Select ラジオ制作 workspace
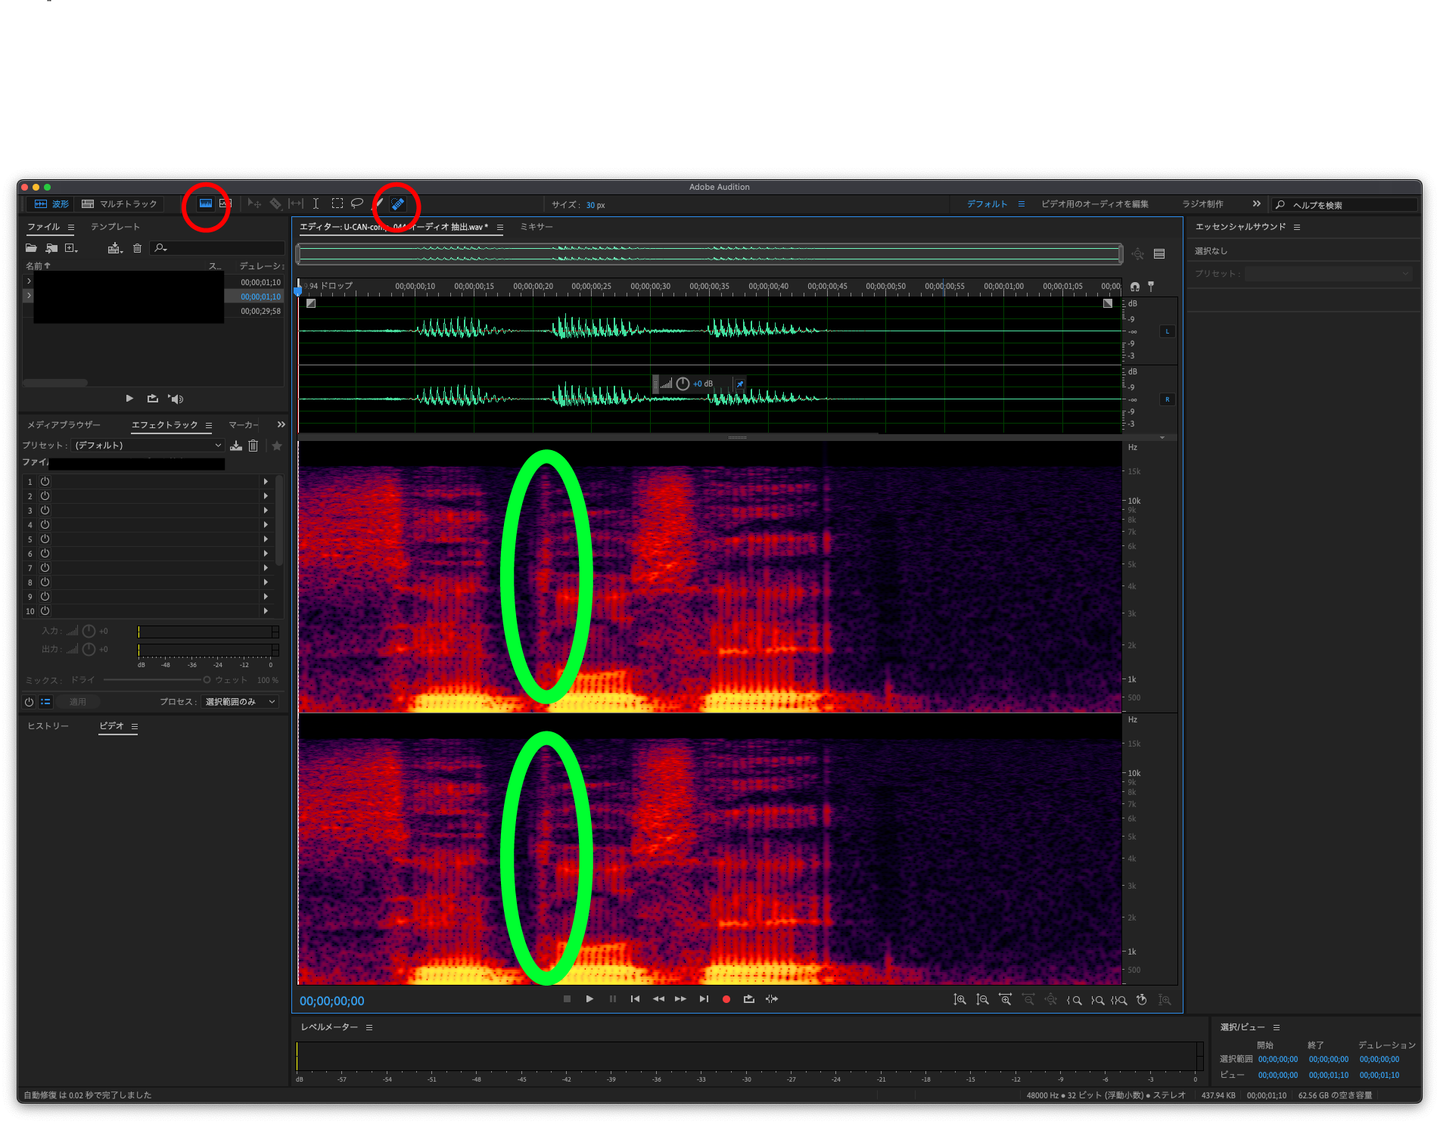This screenshot has width=1440, height=1124. [1202, 204]
